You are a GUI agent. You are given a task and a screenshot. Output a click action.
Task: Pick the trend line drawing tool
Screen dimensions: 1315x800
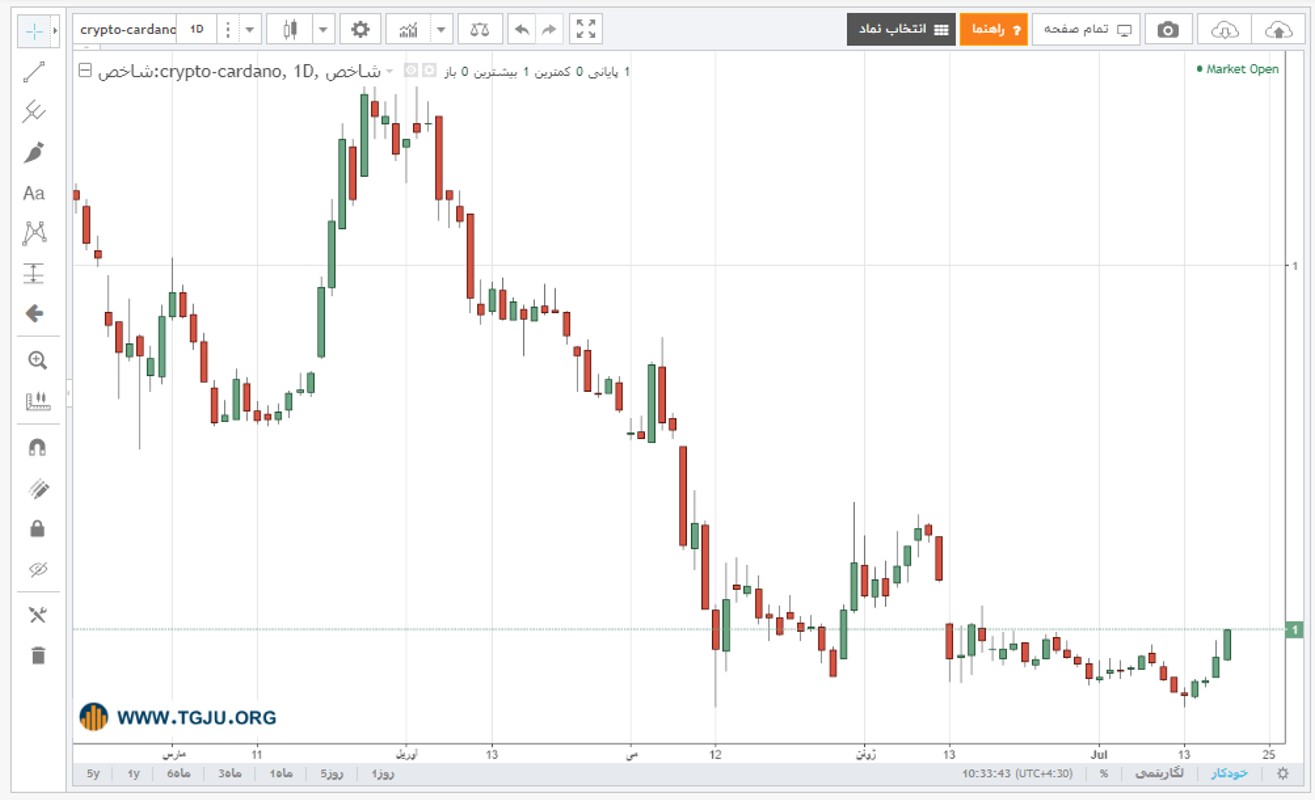pos(35,71)
